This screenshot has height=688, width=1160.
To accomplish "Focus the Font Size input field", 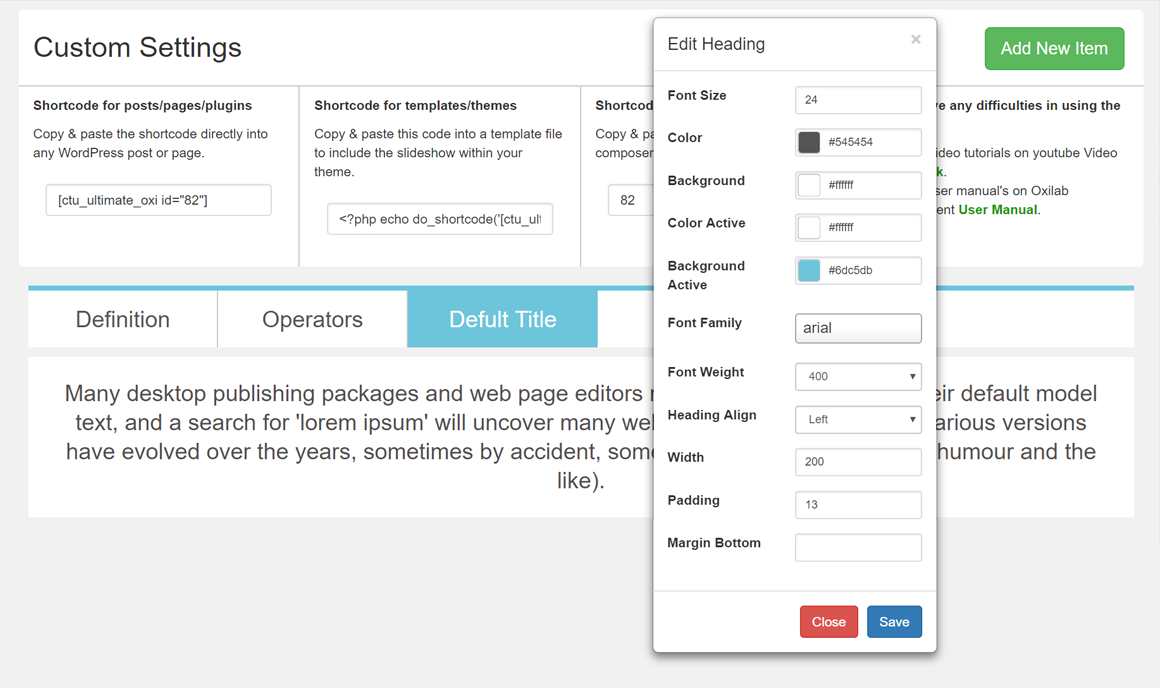I will point(858,100).
